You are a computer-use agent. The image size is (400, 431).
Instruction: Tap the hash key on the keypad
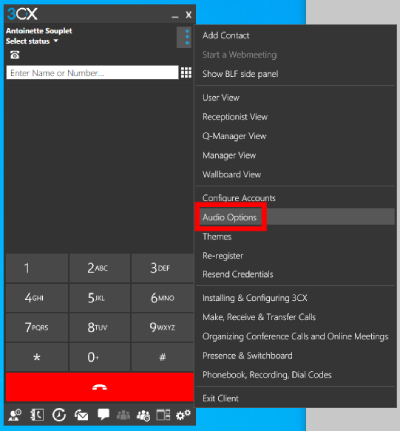click(162, 357)
